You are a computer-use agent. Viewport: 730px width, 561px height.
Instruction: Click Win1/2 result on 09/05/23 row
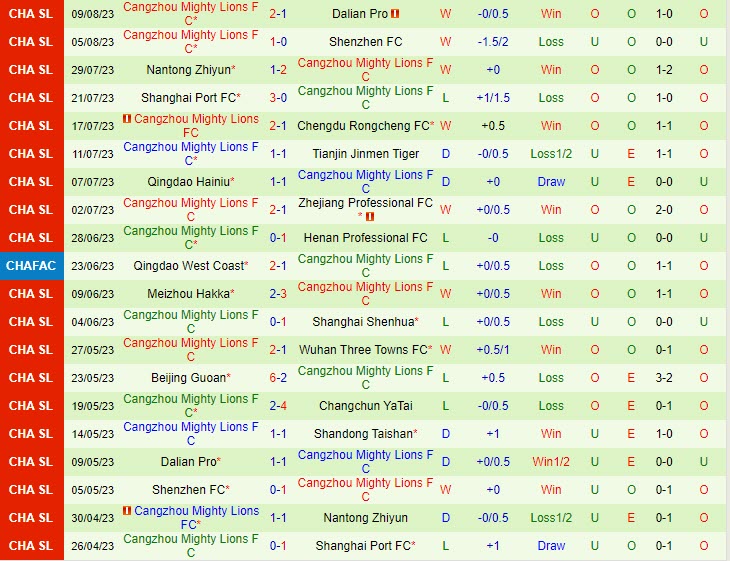(x=551, y=462)
